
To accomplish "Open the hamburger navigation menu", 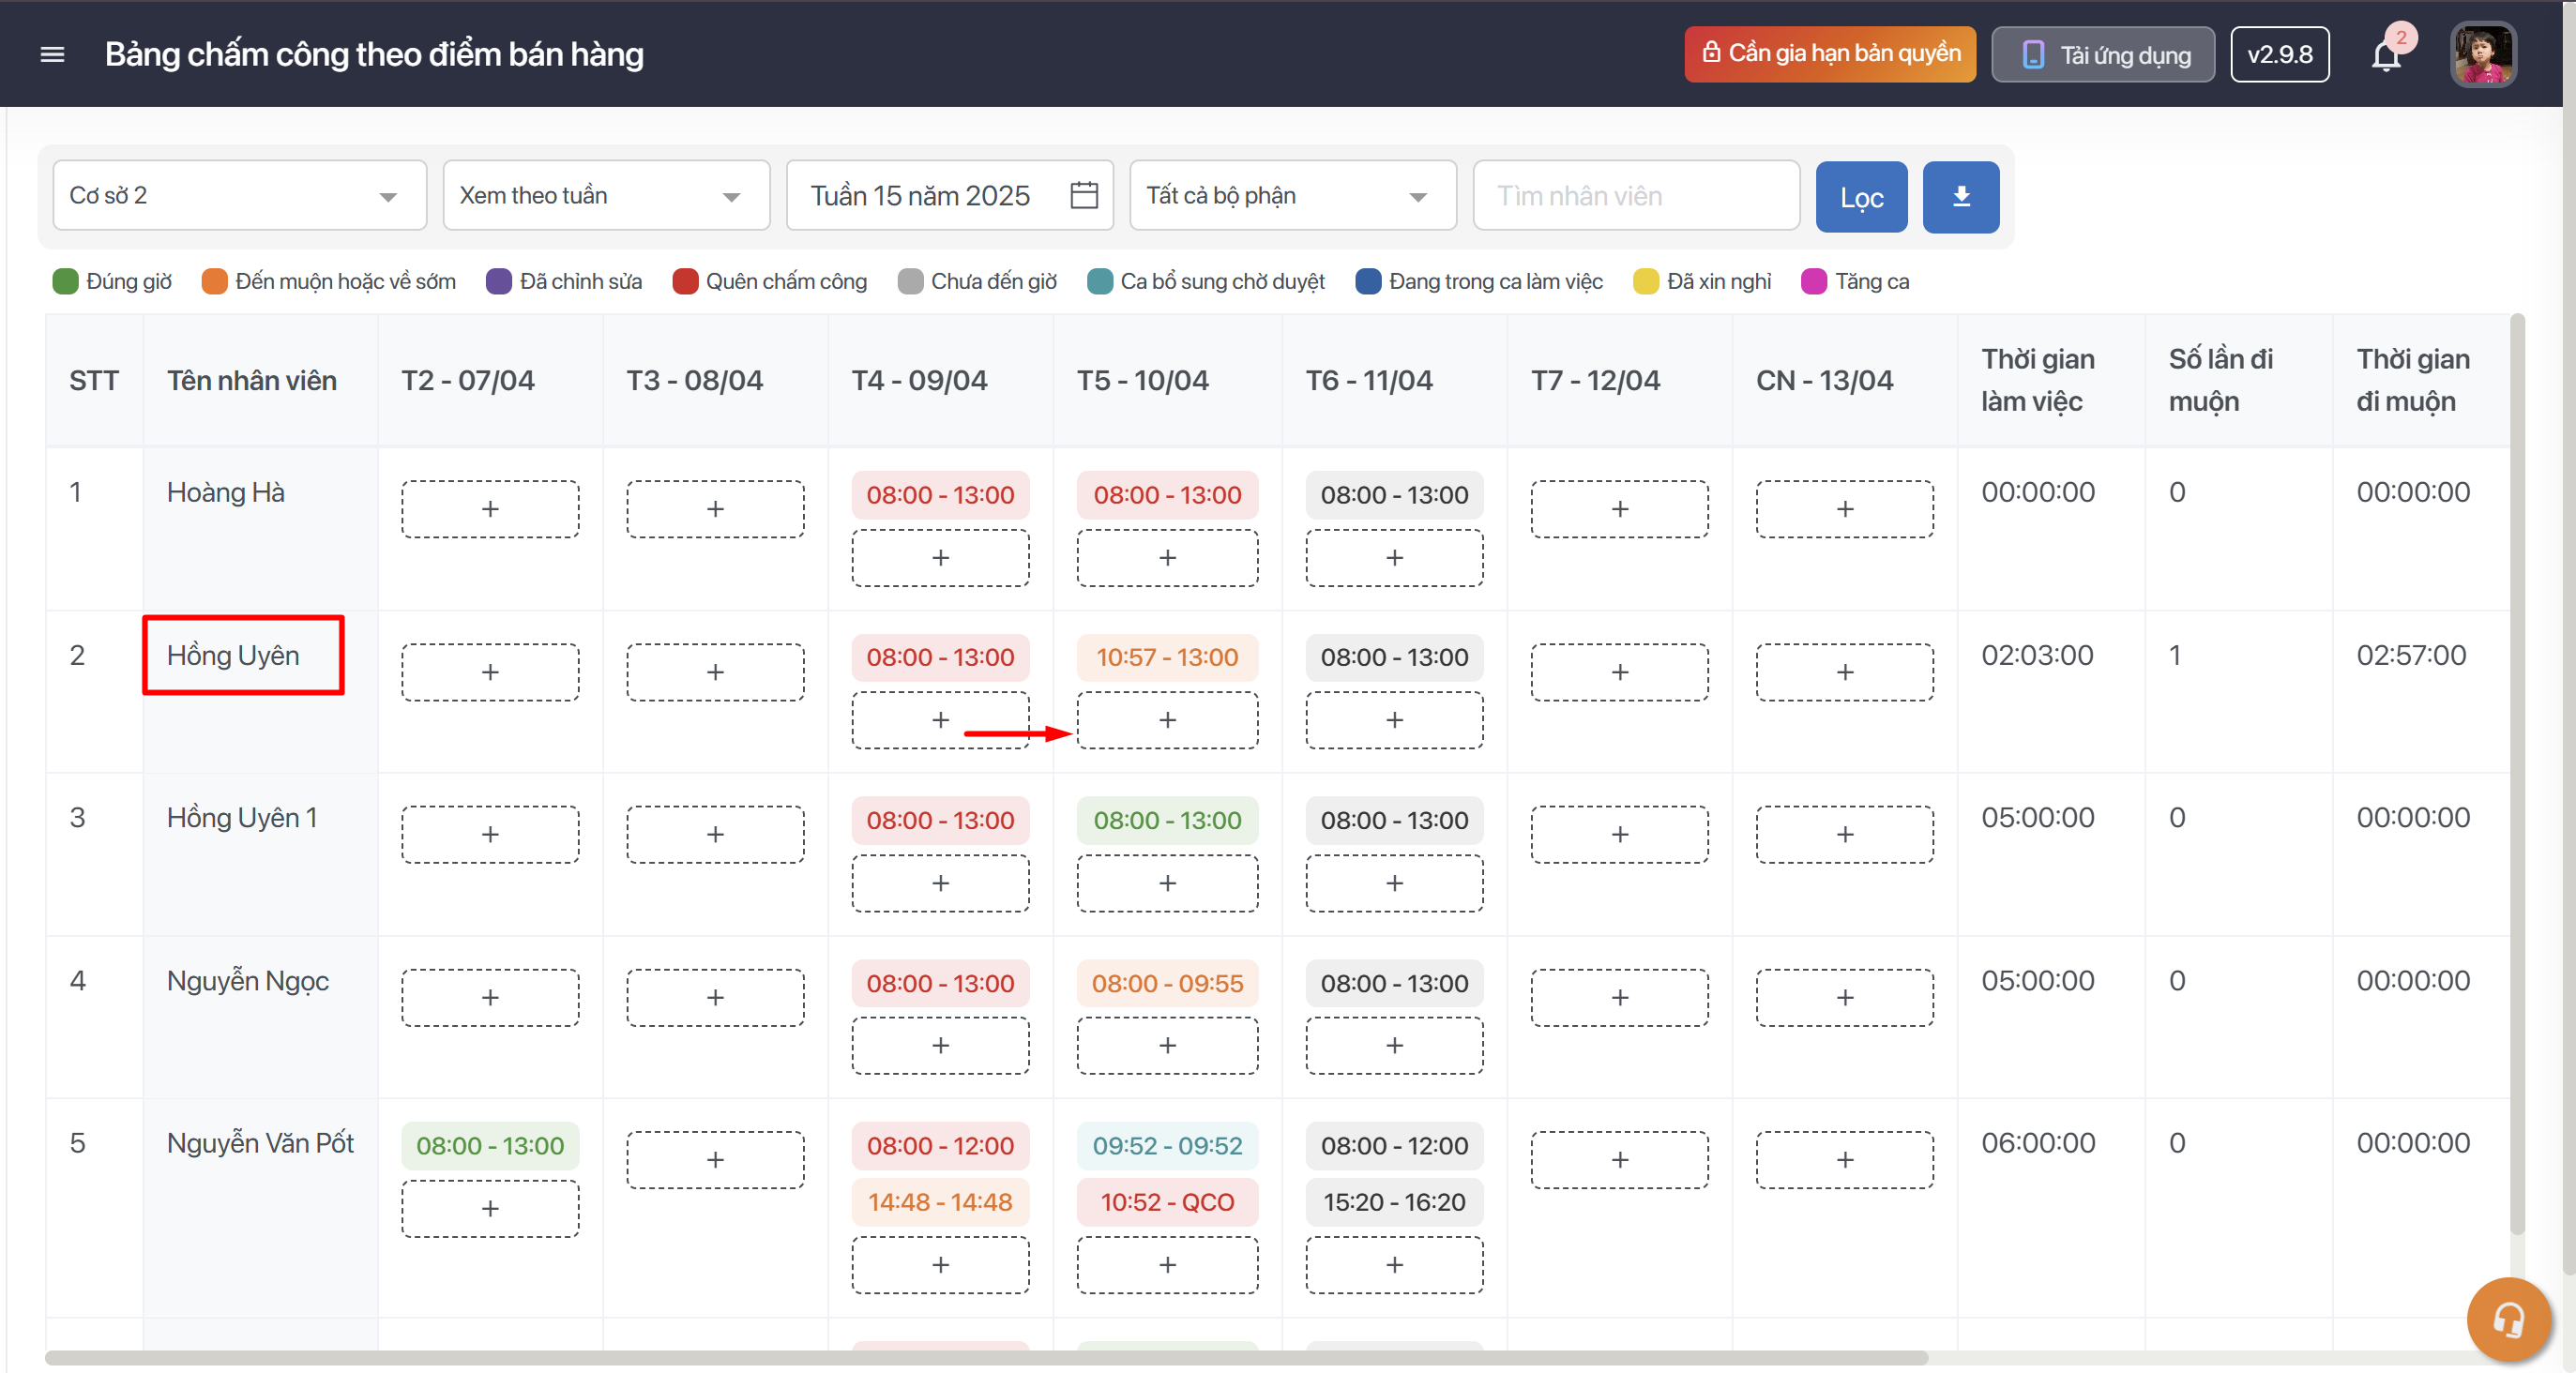I will tap(52, 54).
